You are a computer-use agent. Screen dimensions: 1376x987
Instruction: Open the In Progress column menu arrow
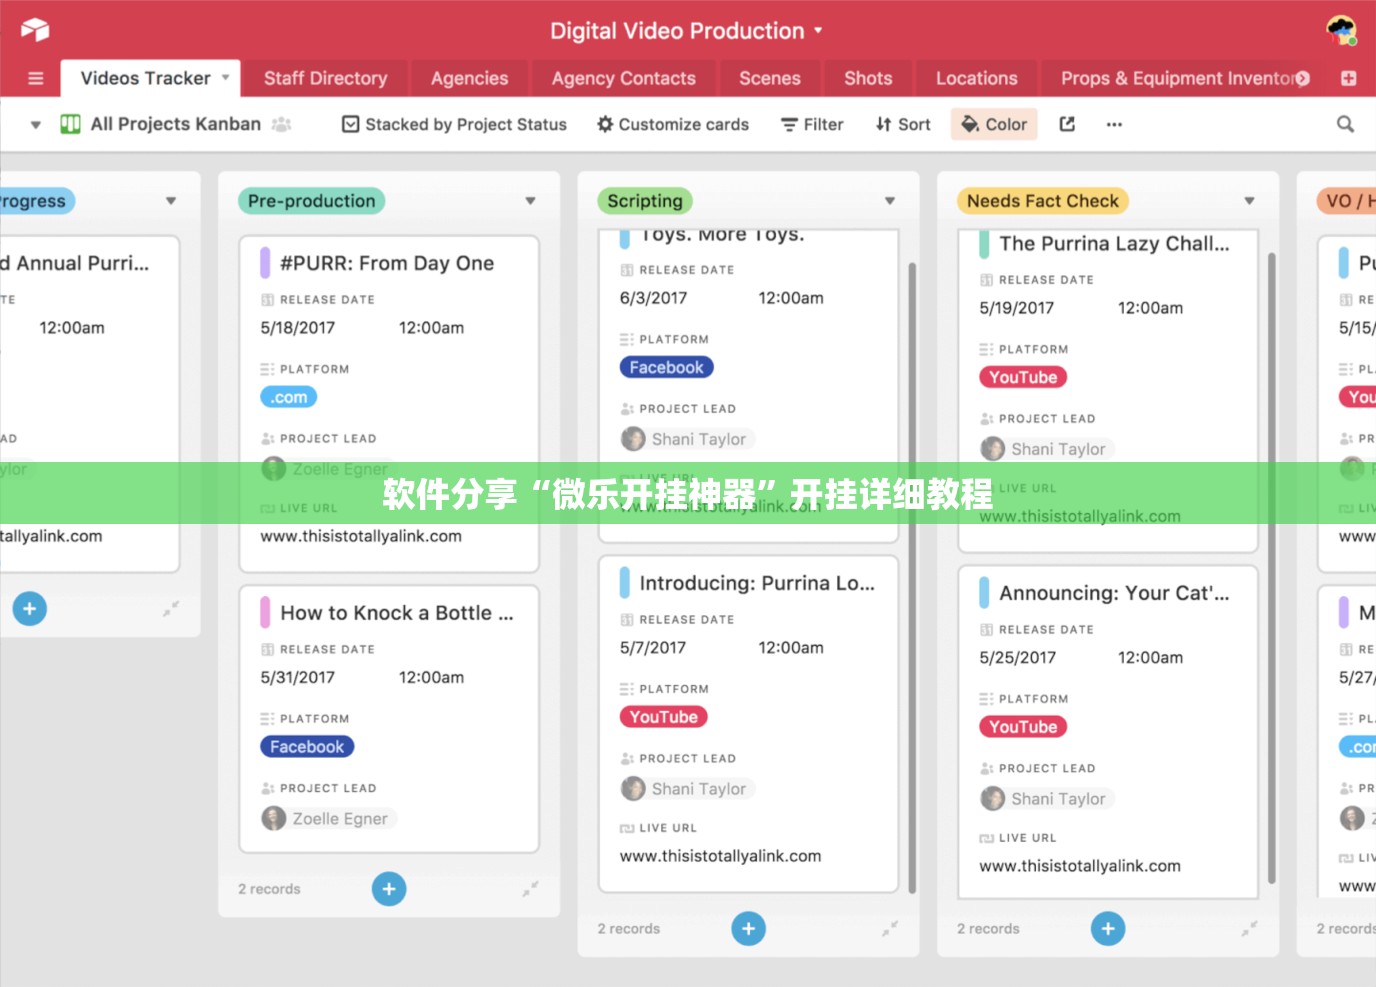[x=171, y=201]
